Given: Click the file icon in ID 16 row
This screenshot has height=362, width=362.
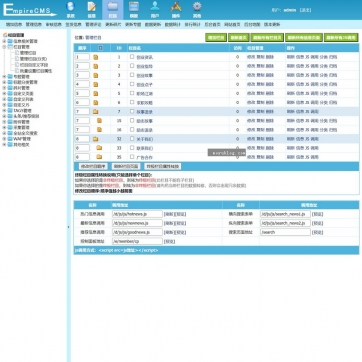Looking at the screenshot, I should pos(99,130).
